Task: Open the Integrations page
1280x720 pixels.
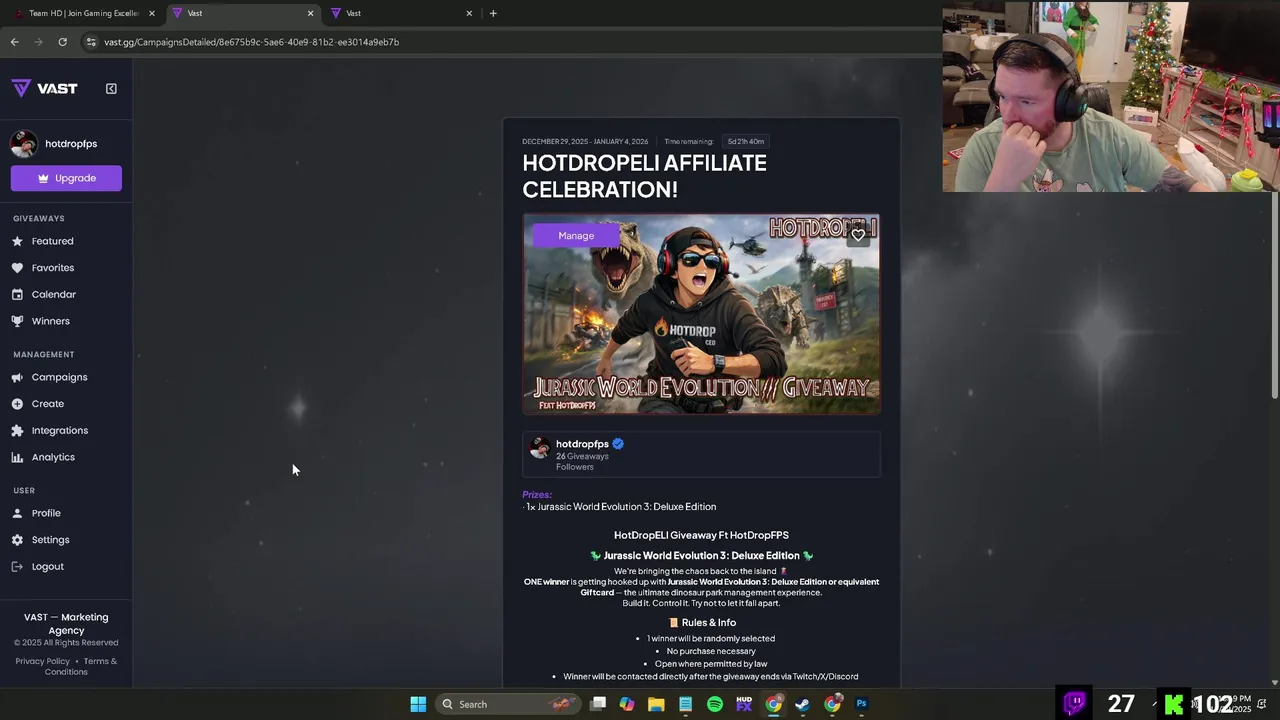Action: coord(59,430)
